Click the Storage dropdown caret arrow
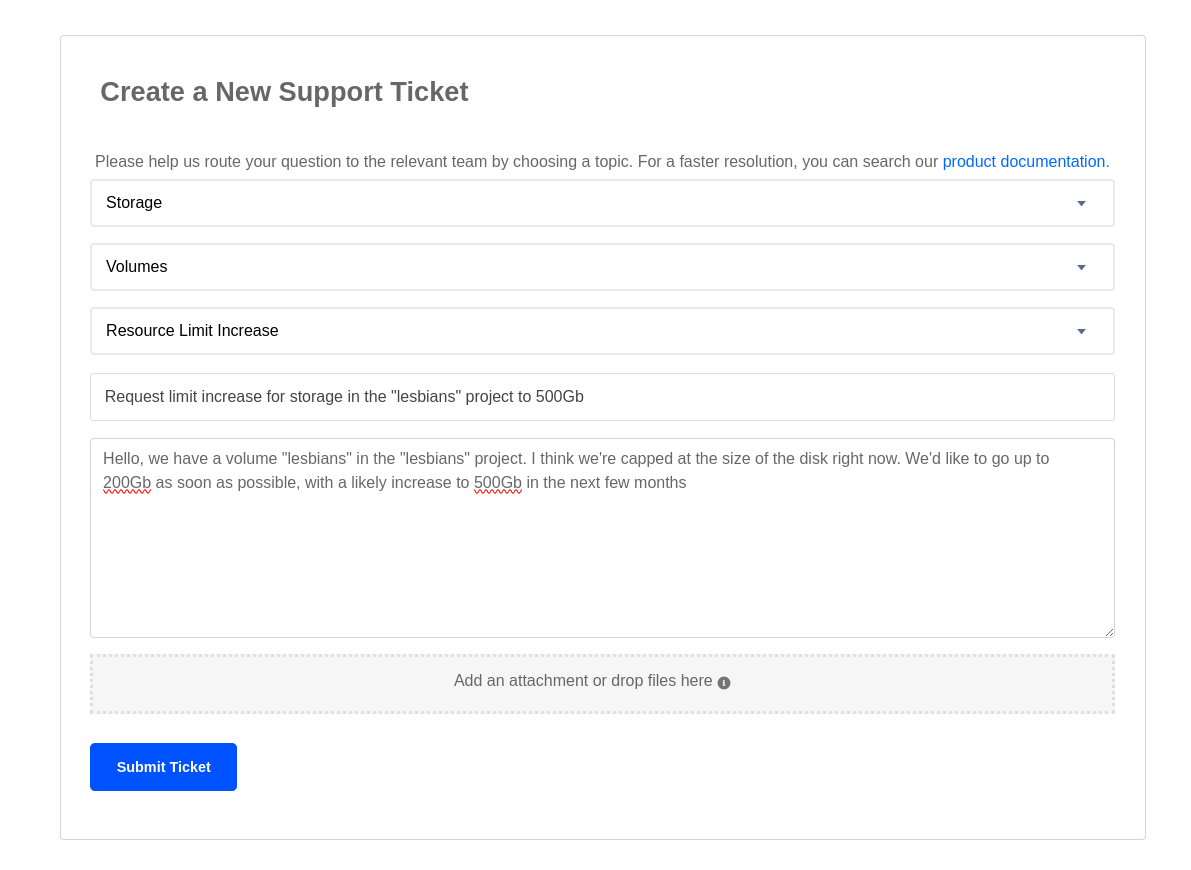1191x870 pixels. 1081,204
